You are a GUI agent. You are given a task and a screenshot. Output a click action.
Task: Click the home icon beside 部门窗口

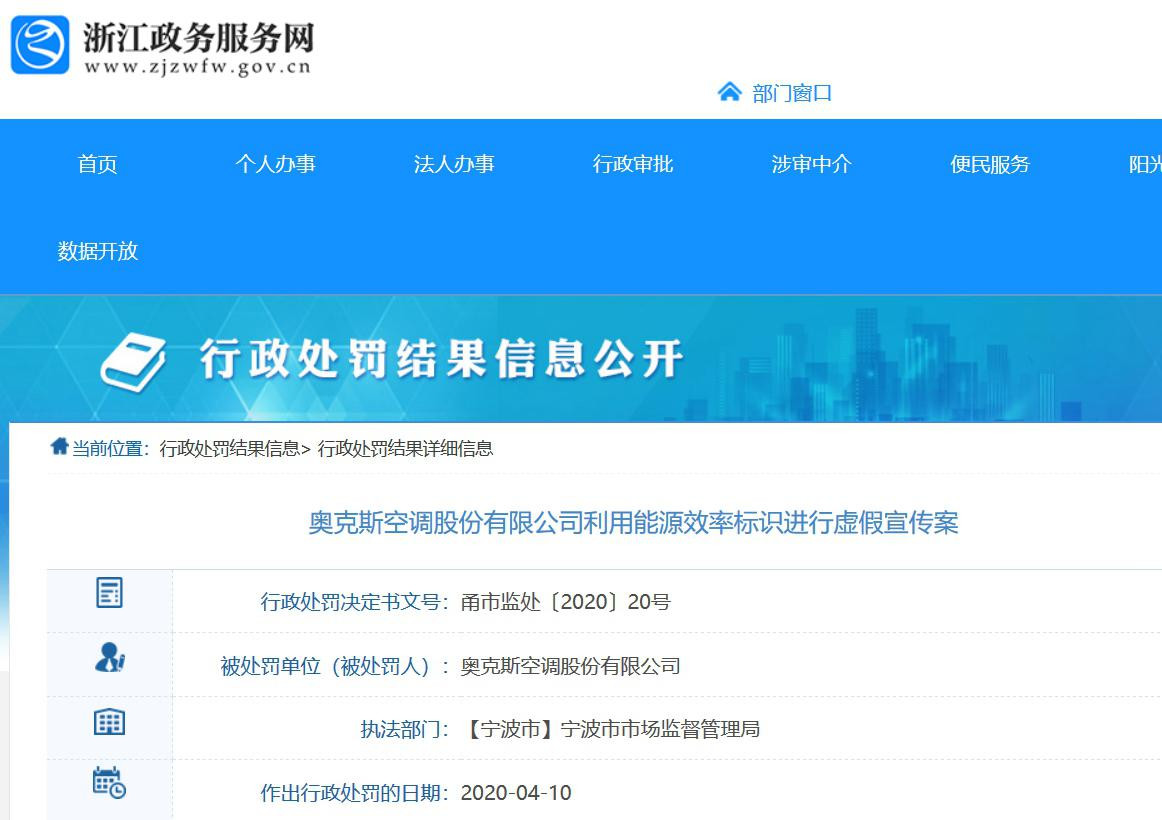[729, 92]
